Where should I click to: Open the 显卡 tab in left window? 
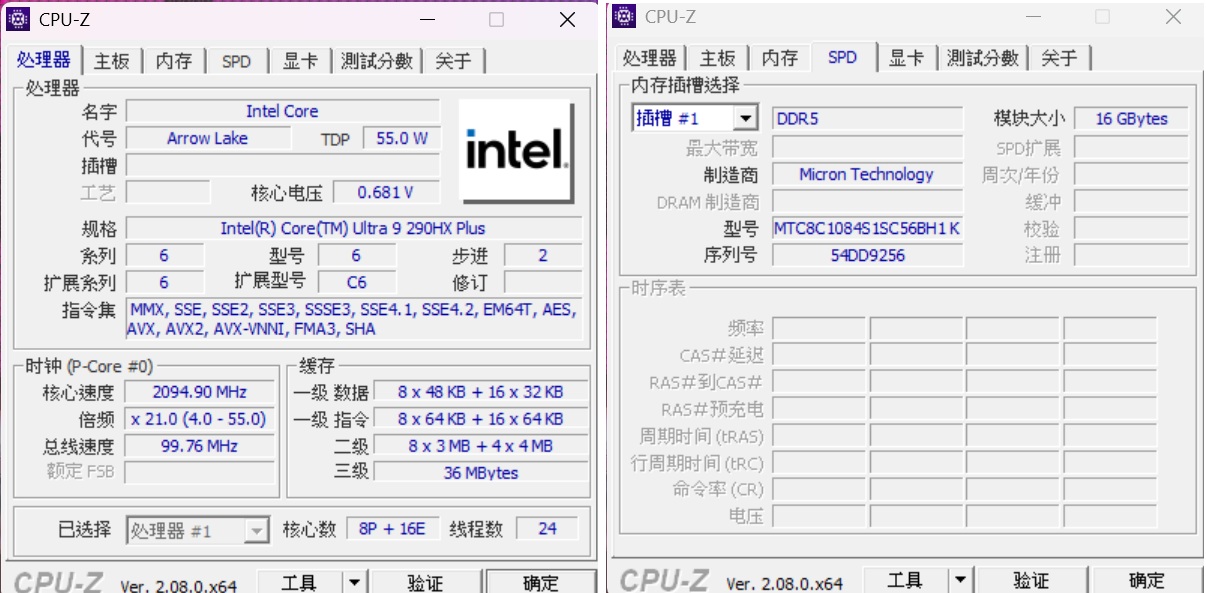[299, 61]
